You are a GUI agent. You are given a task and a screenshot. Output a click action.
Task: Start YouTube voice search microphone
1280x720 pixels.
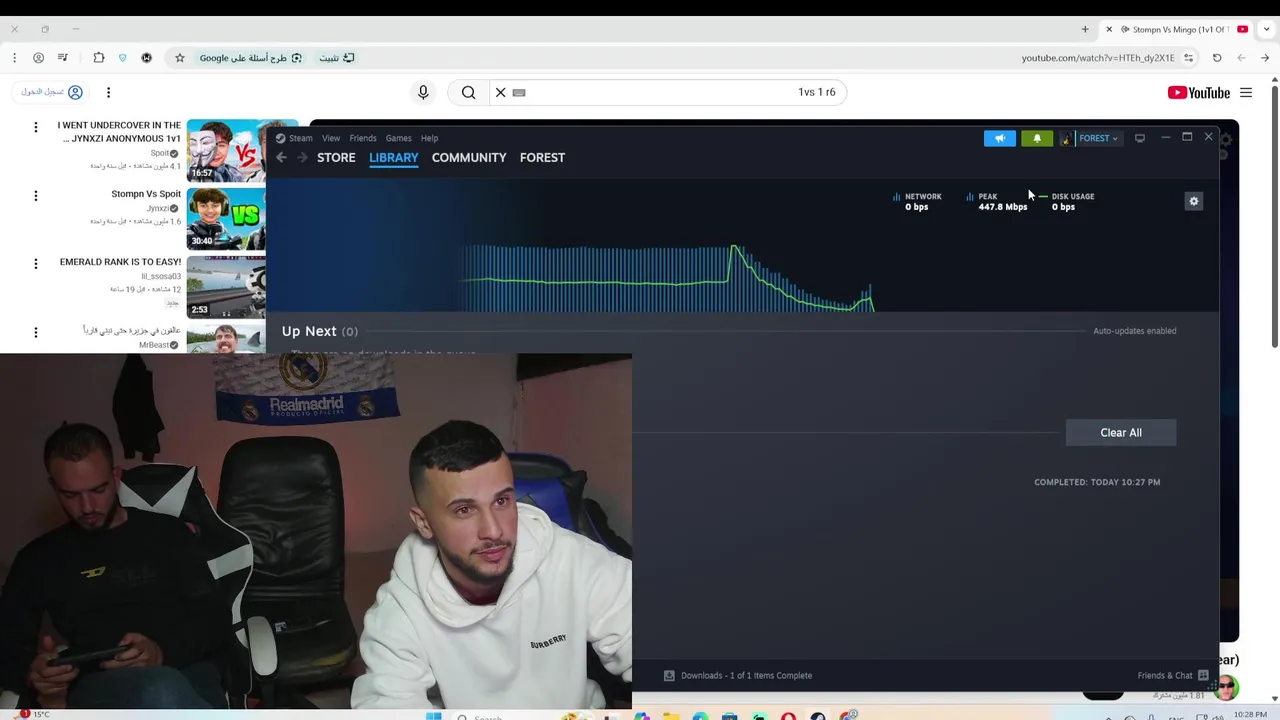423,92
